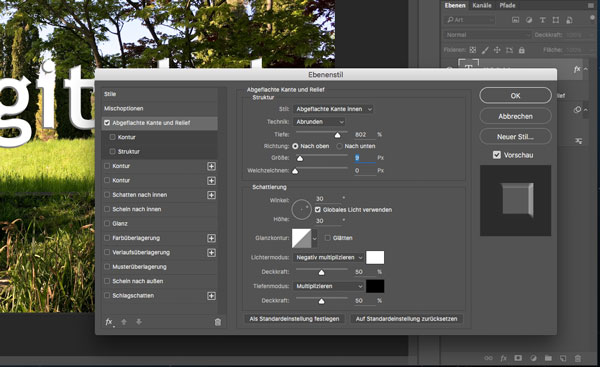Viewport: 600px width, 367px height.
Task: Click the white Lichtermodus color swatch
Action: pos(375,258)
